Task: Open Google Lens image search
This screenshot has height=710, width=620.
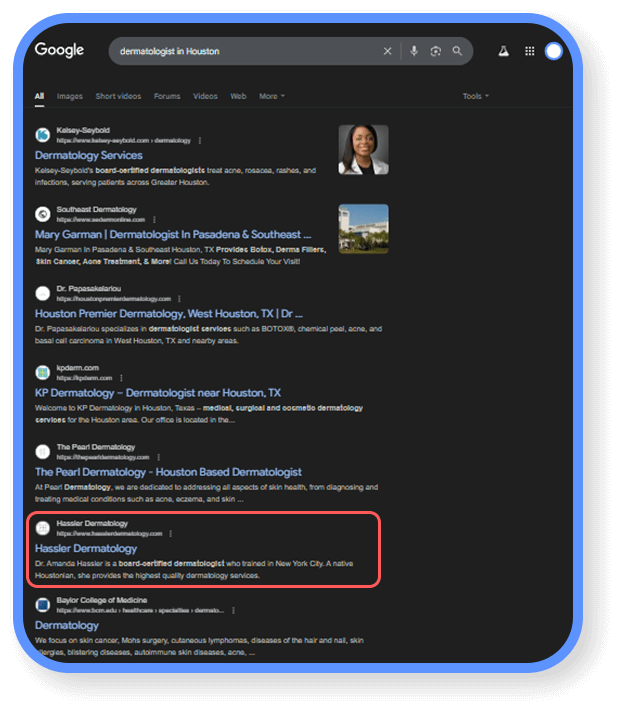Action: [436, 51]
